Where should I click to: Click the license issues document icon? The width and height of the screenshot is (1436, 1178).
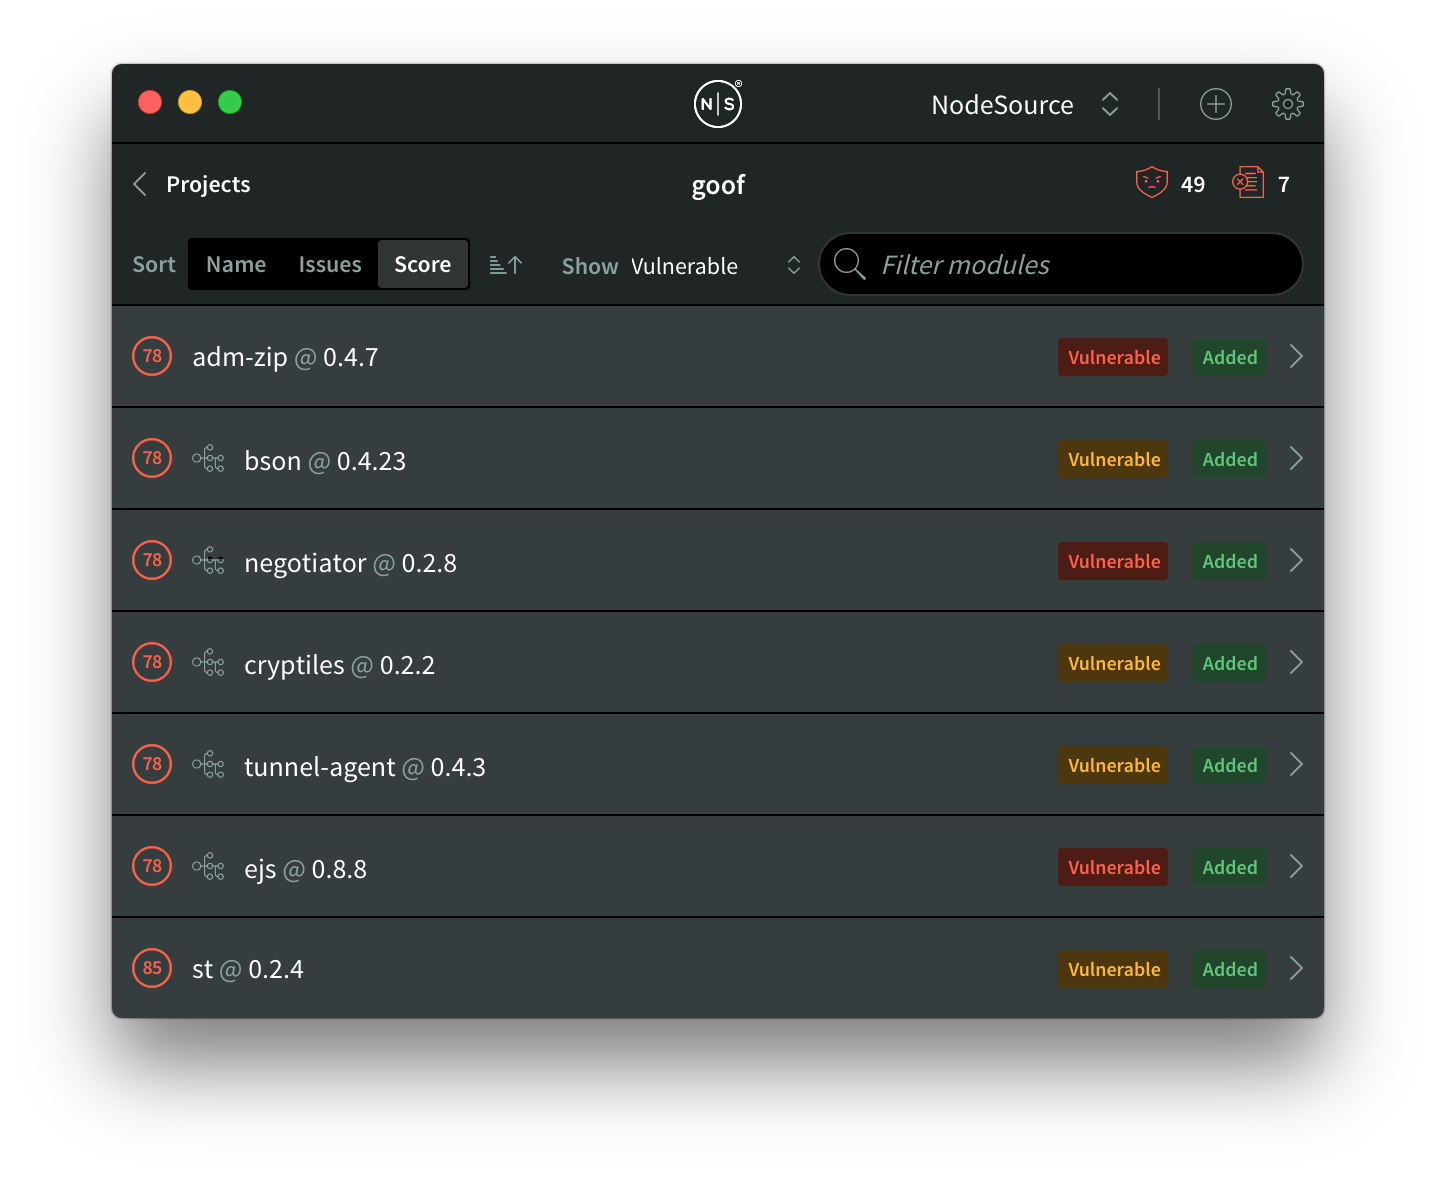click(1248, 183)
